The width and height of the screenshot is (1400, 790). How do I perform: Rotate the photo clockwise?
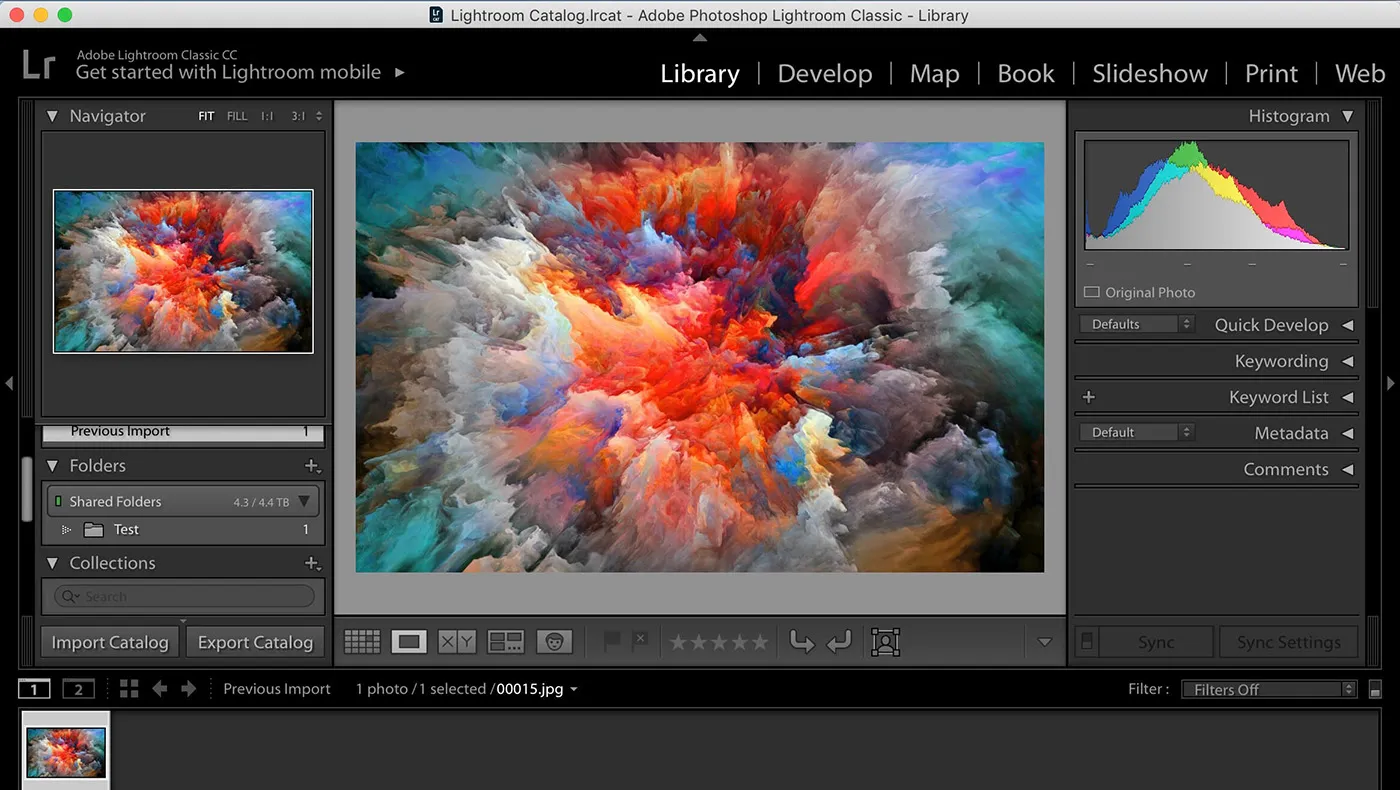[x=840, y=641]
